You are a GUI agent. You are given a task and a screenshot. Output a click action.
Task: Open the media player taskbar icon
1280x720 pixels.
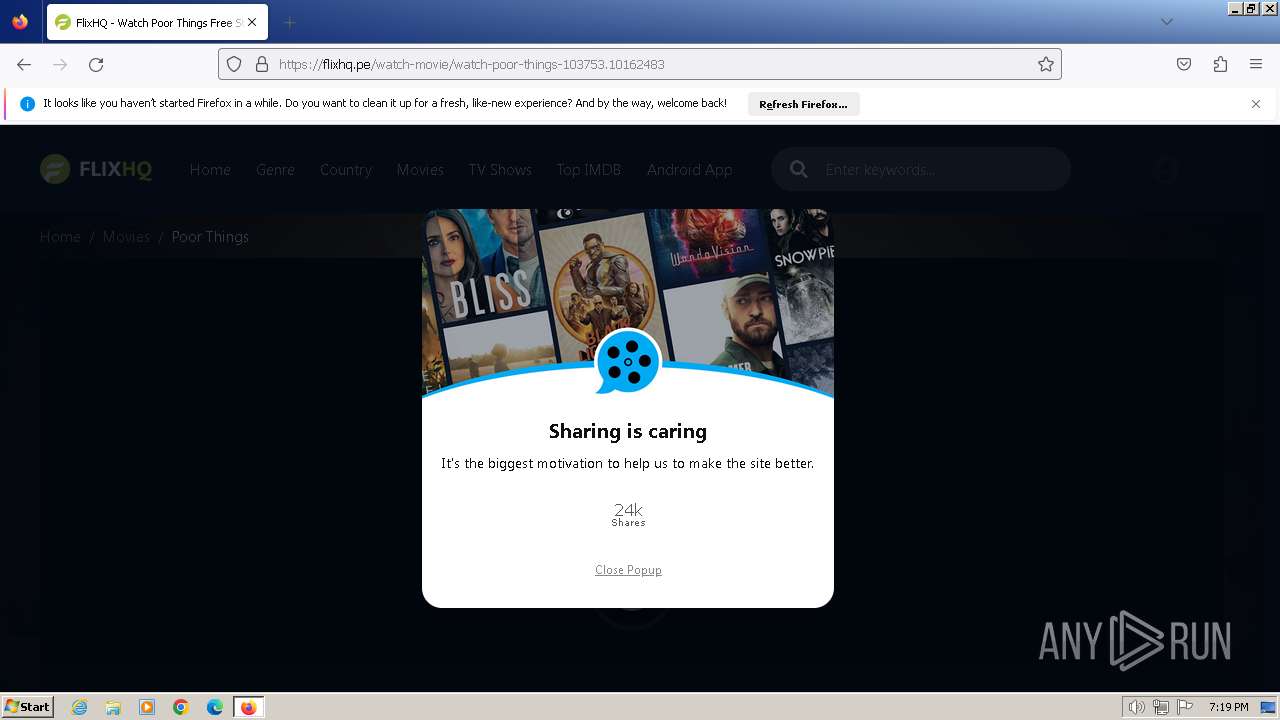point(147,707)
